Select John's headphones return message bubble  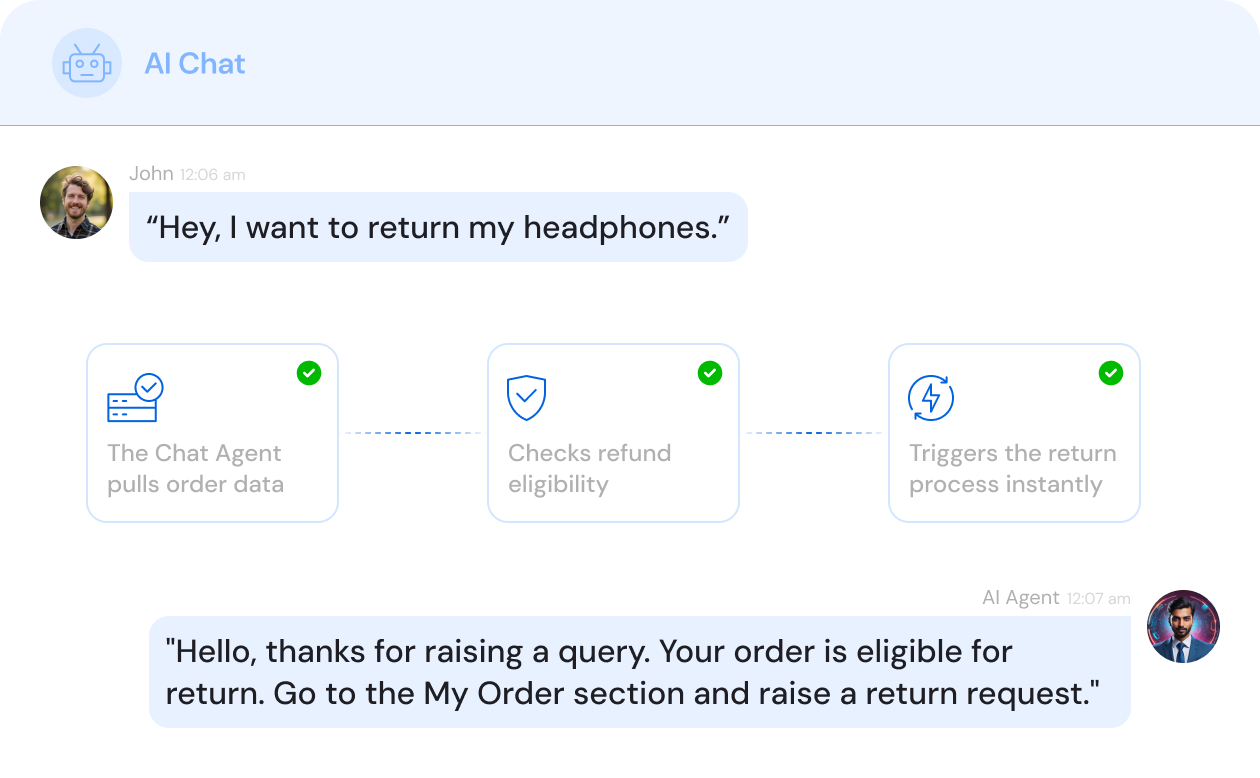(x=438, y=227)
